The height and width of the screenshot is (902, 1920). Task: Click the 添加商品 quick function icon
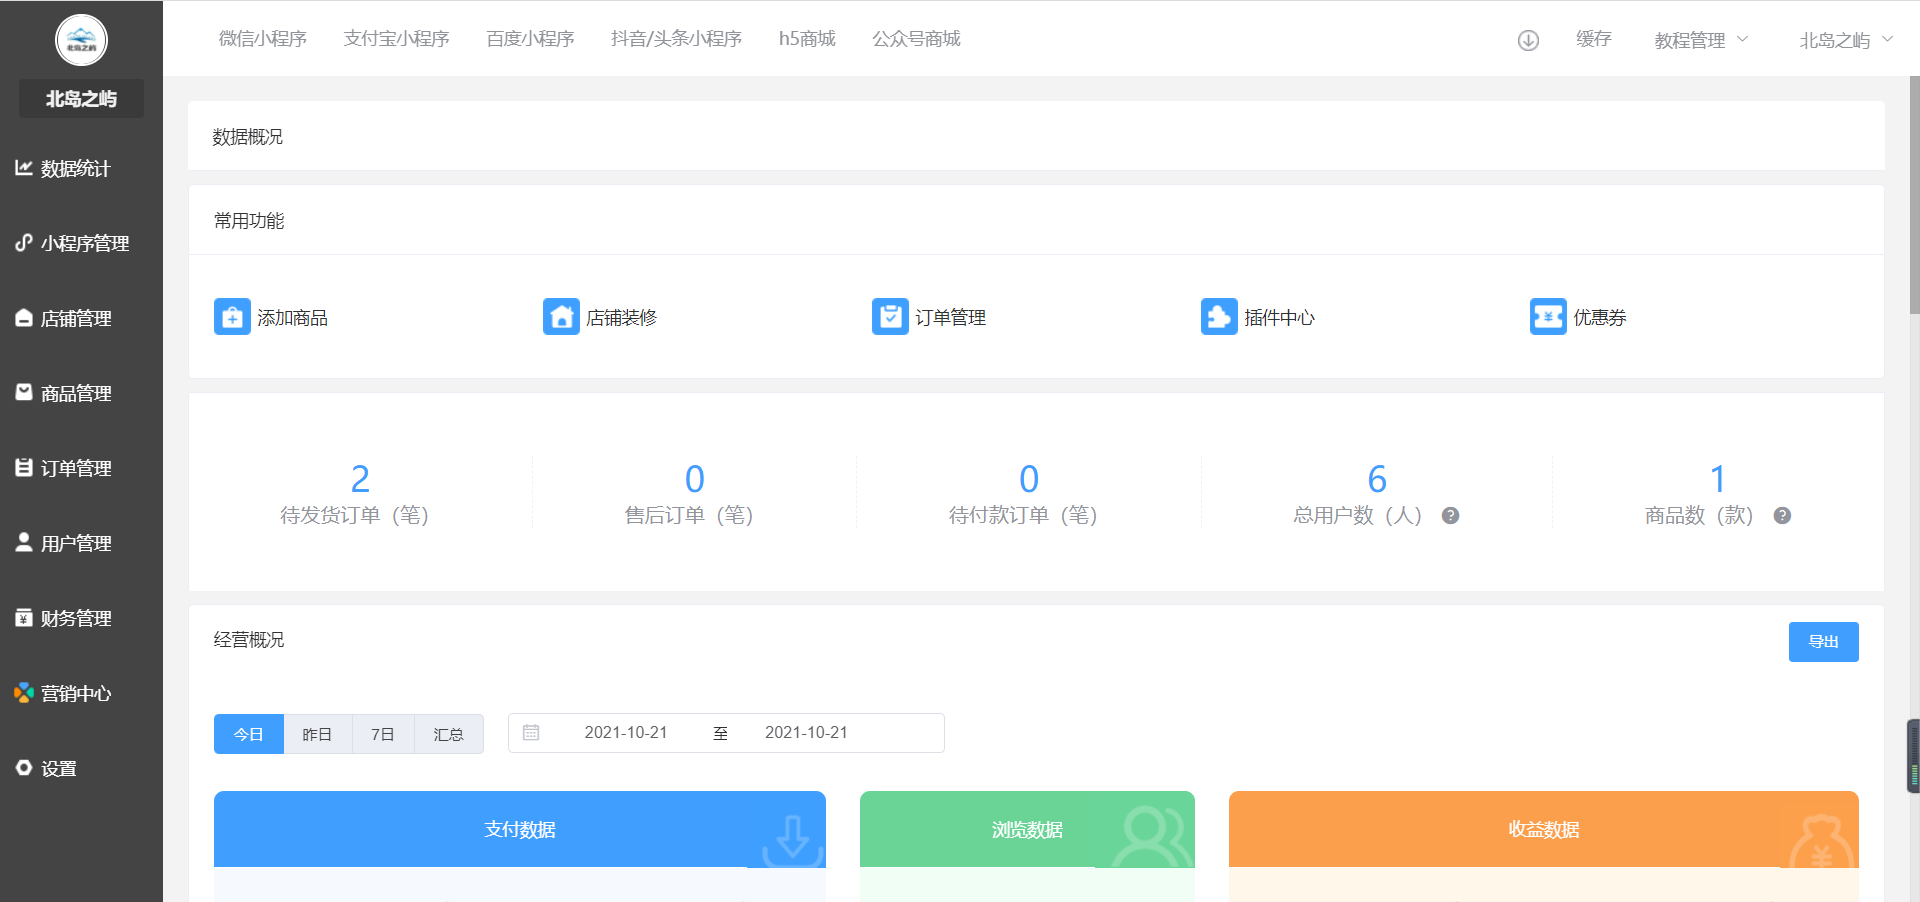coord(231,317)
